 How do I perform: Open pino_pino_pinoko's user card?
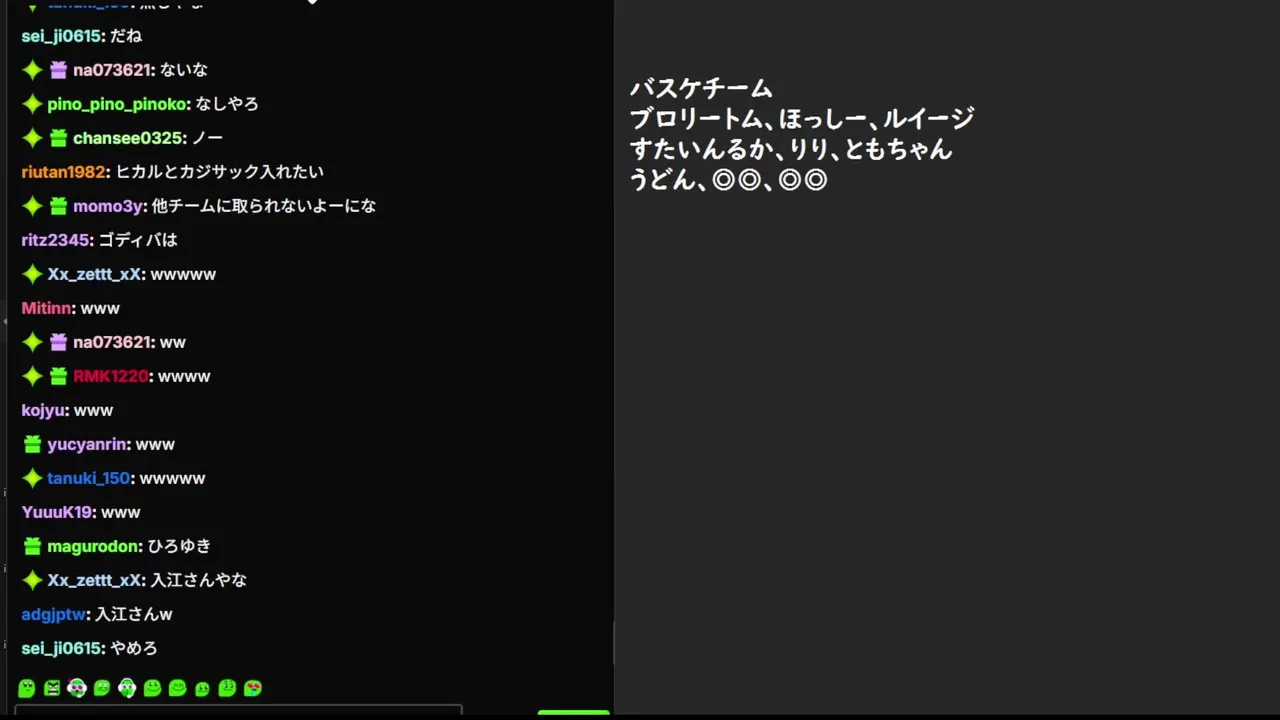point(117,104)
